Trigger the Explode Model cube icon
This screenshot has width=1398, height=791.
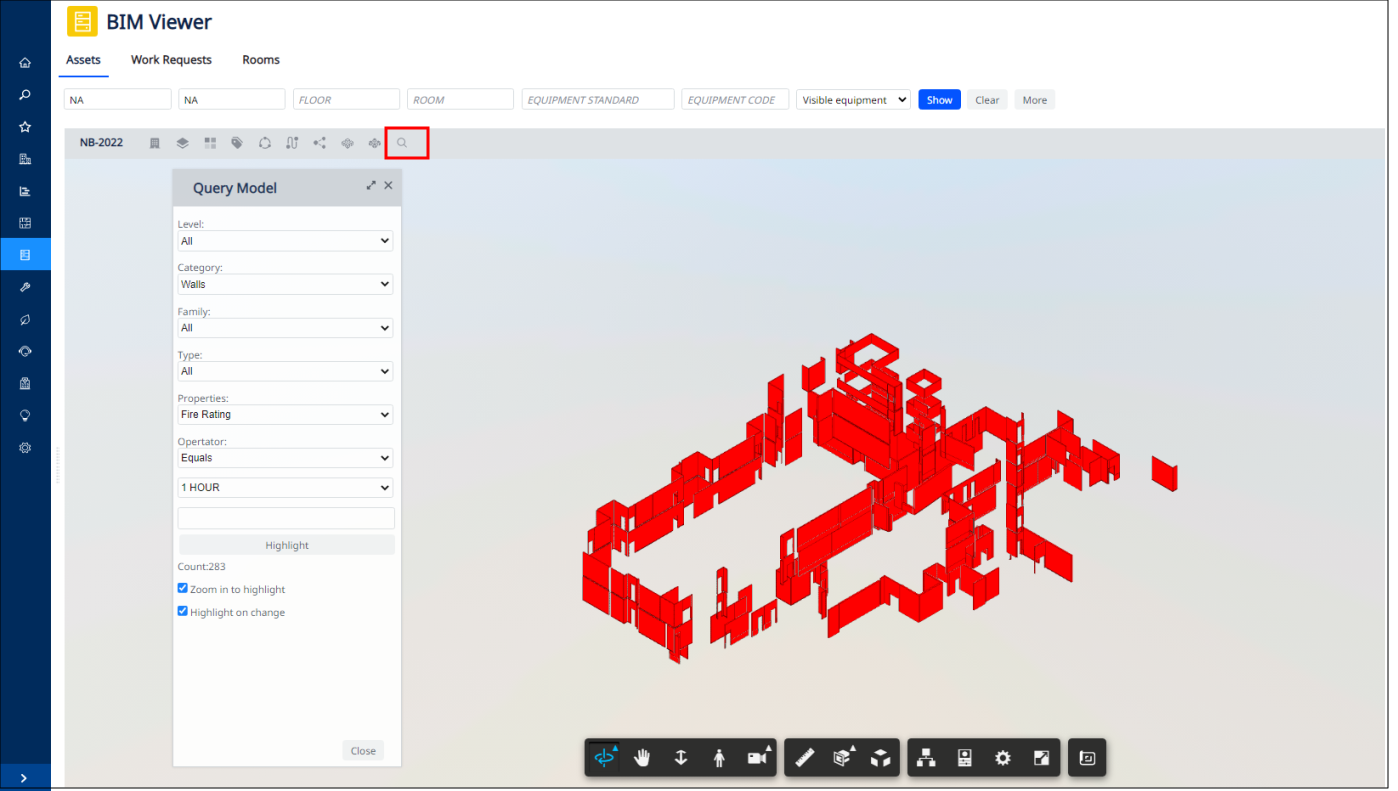pyautogui.click(x=880, y=758)
